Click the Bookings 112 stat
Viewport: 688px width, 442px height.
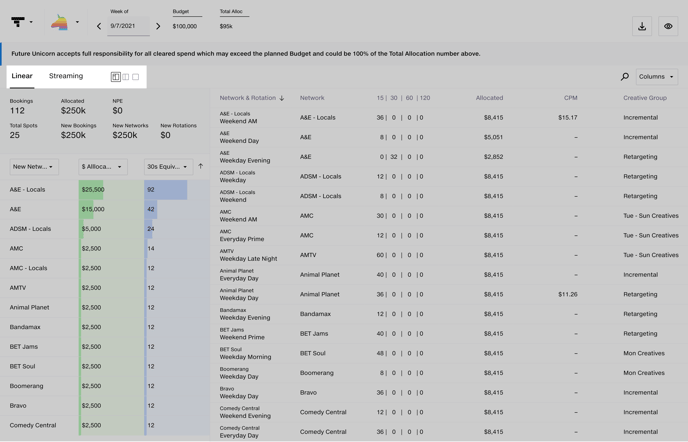point(21,107)
